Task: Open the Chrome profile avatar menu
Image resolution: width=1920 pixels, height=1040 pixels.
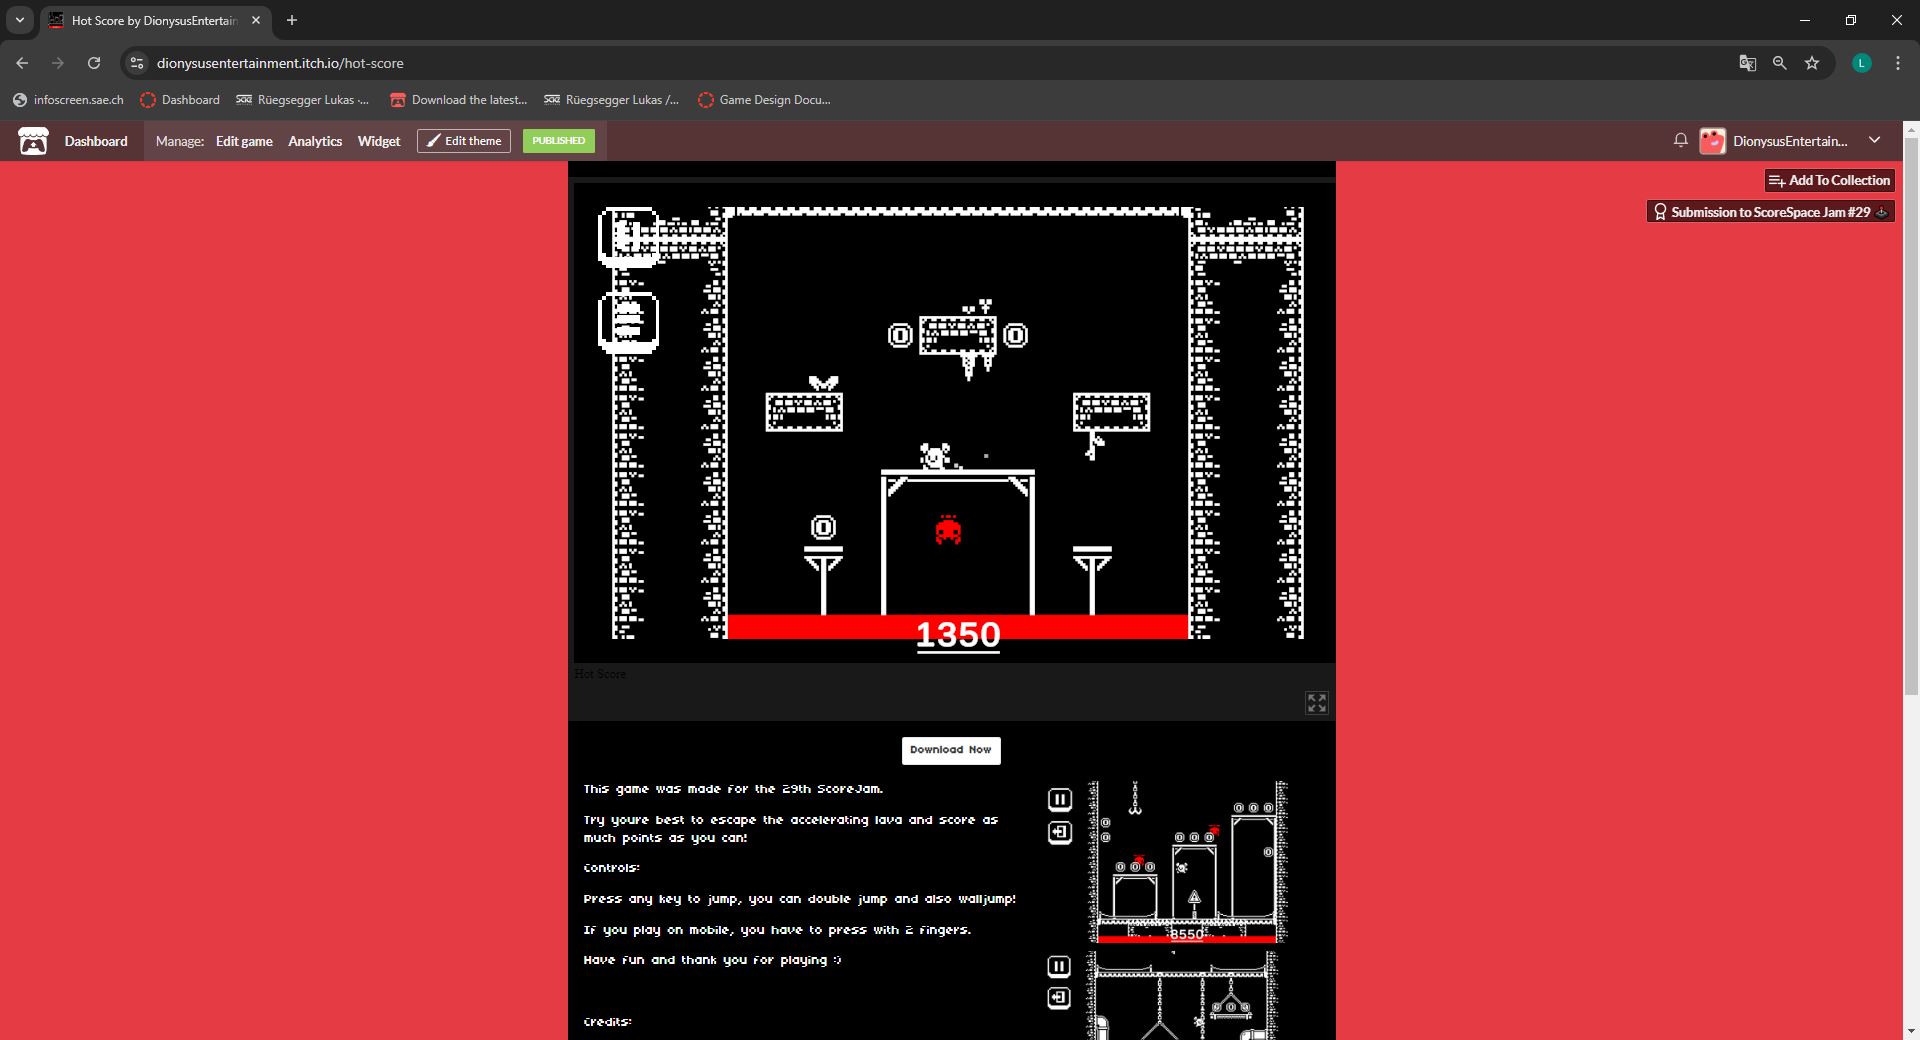Action: tap(1861, 63)
